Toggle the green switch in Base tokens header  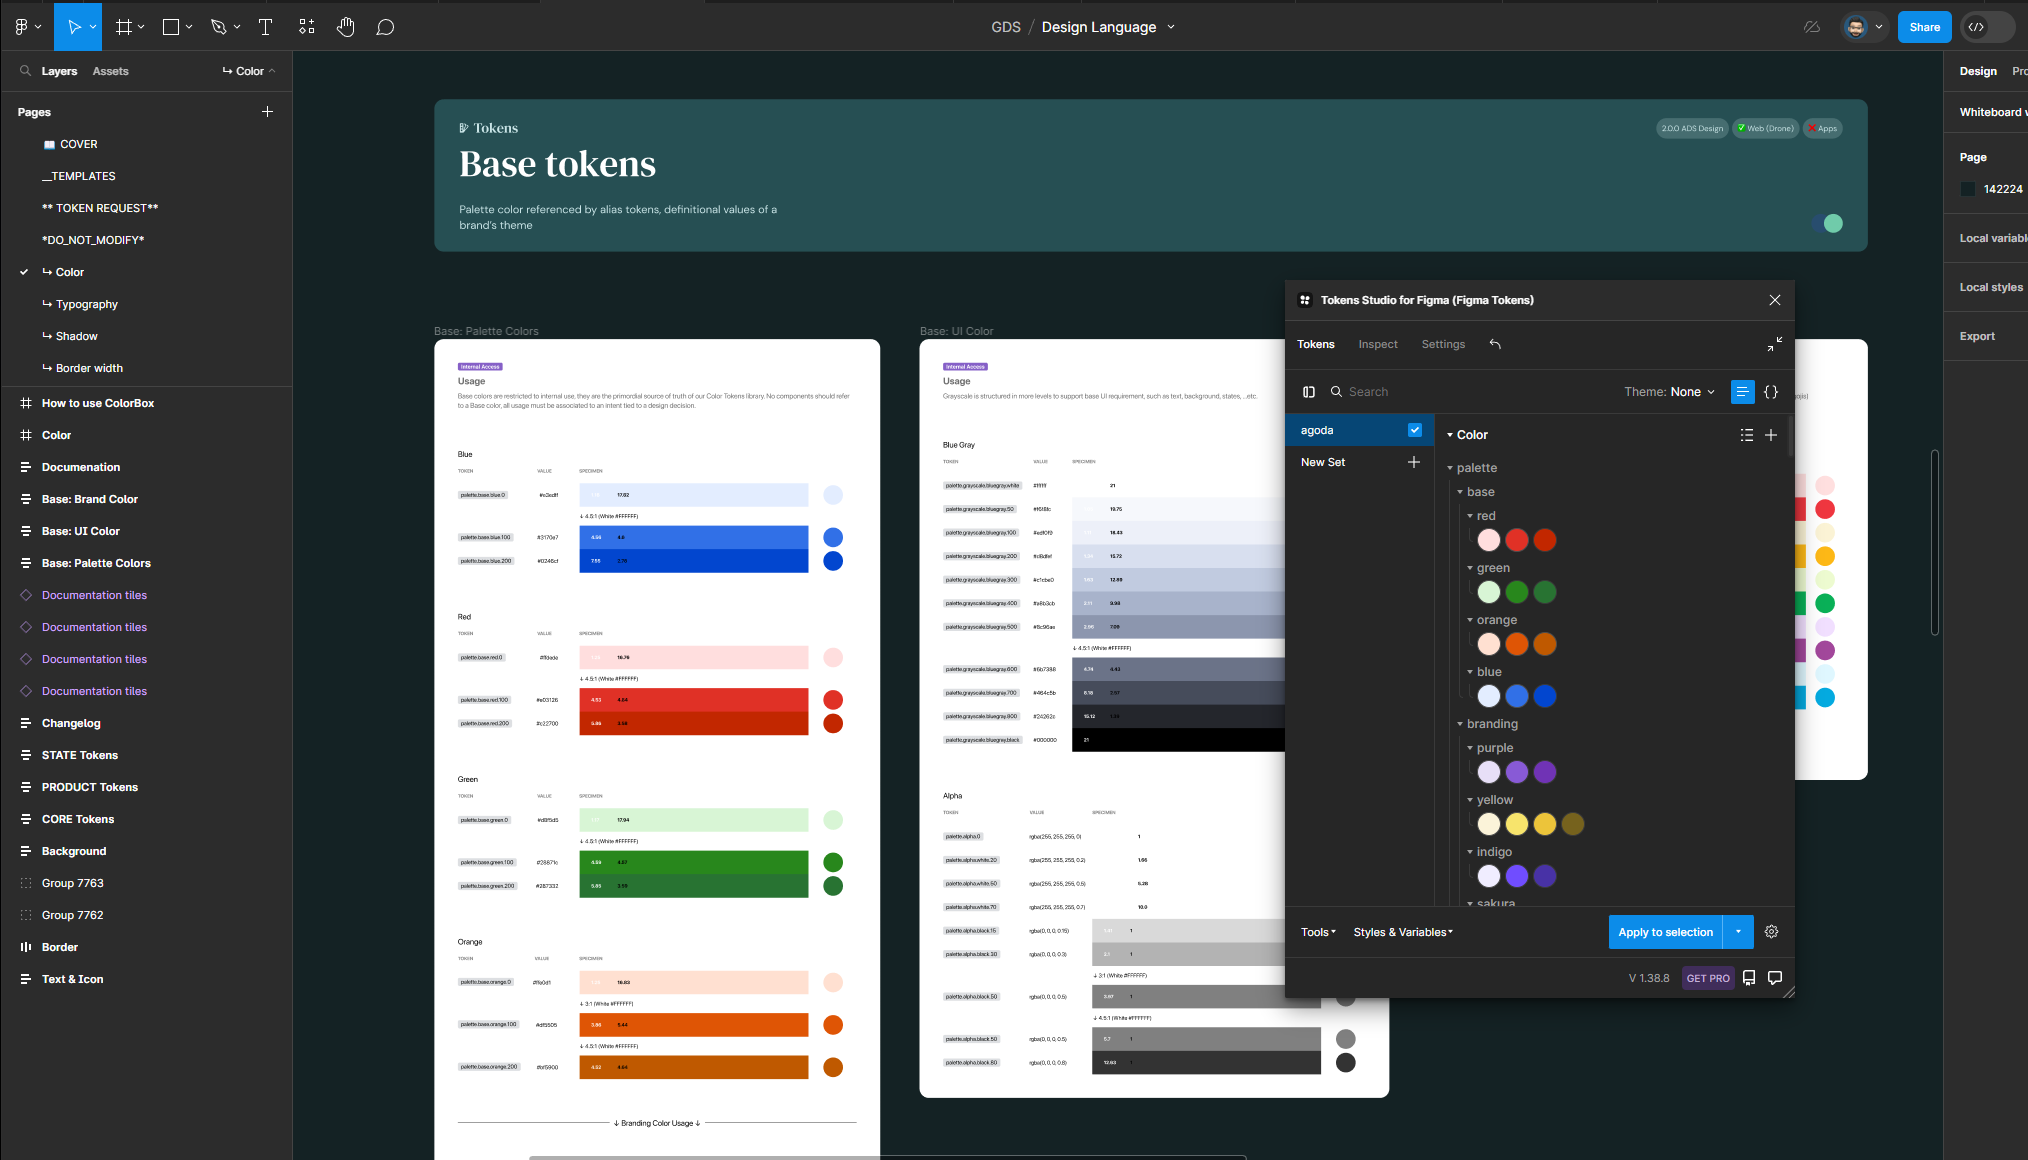point(1828,224)
